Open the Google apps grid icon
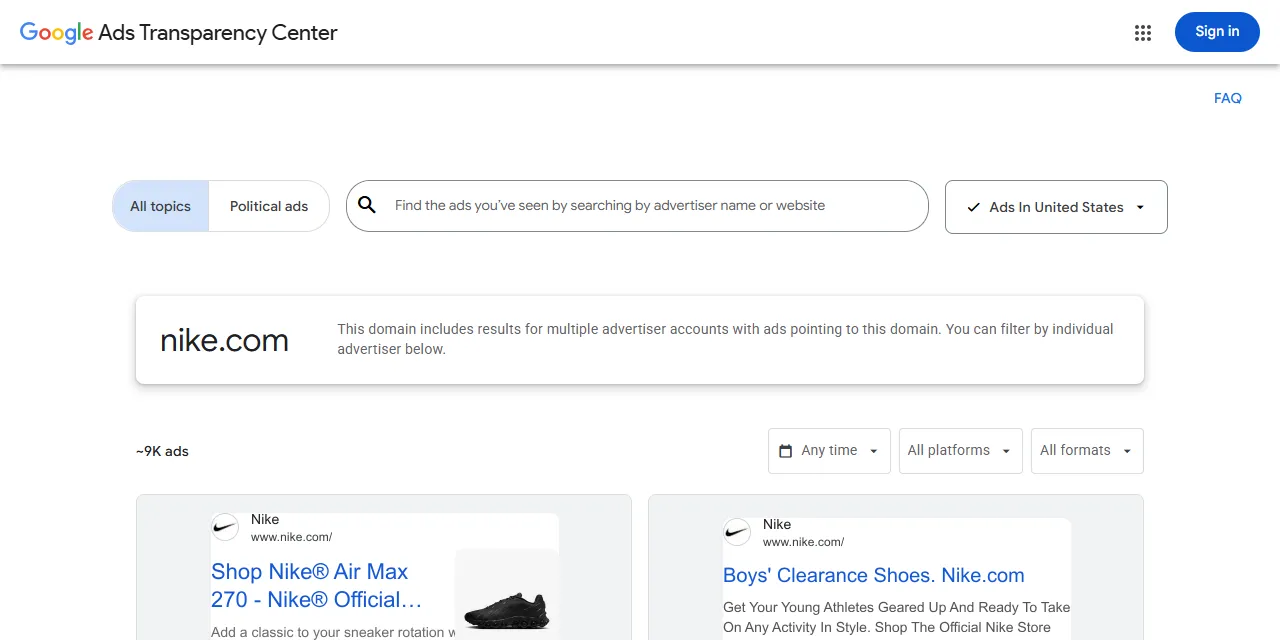The height and width of the screenshot is (640, 1280). (x=1143, y=33)
